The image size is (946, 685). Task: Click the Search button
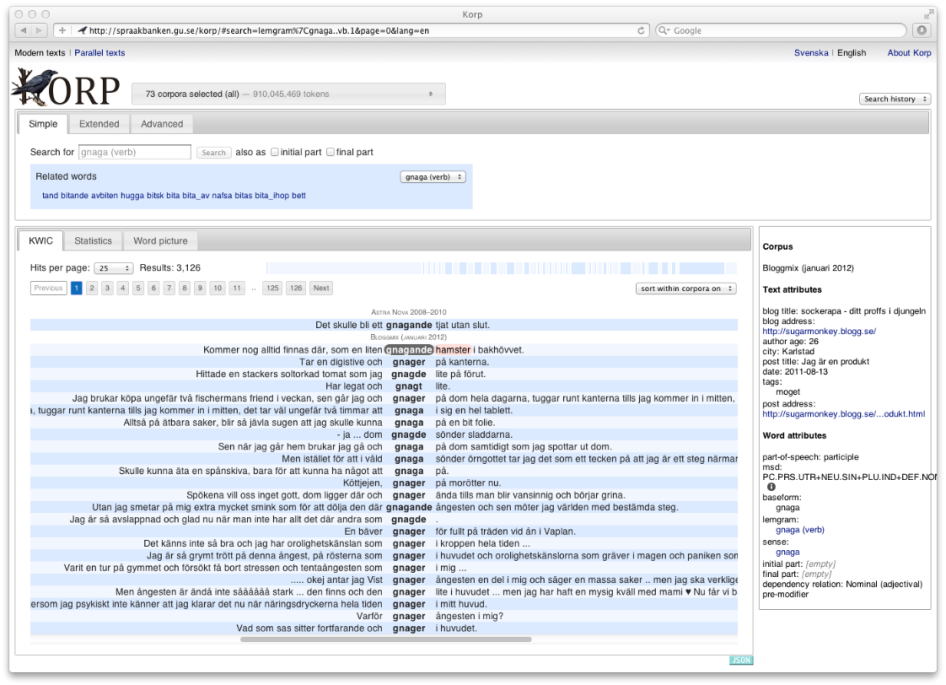coord(214,153)
